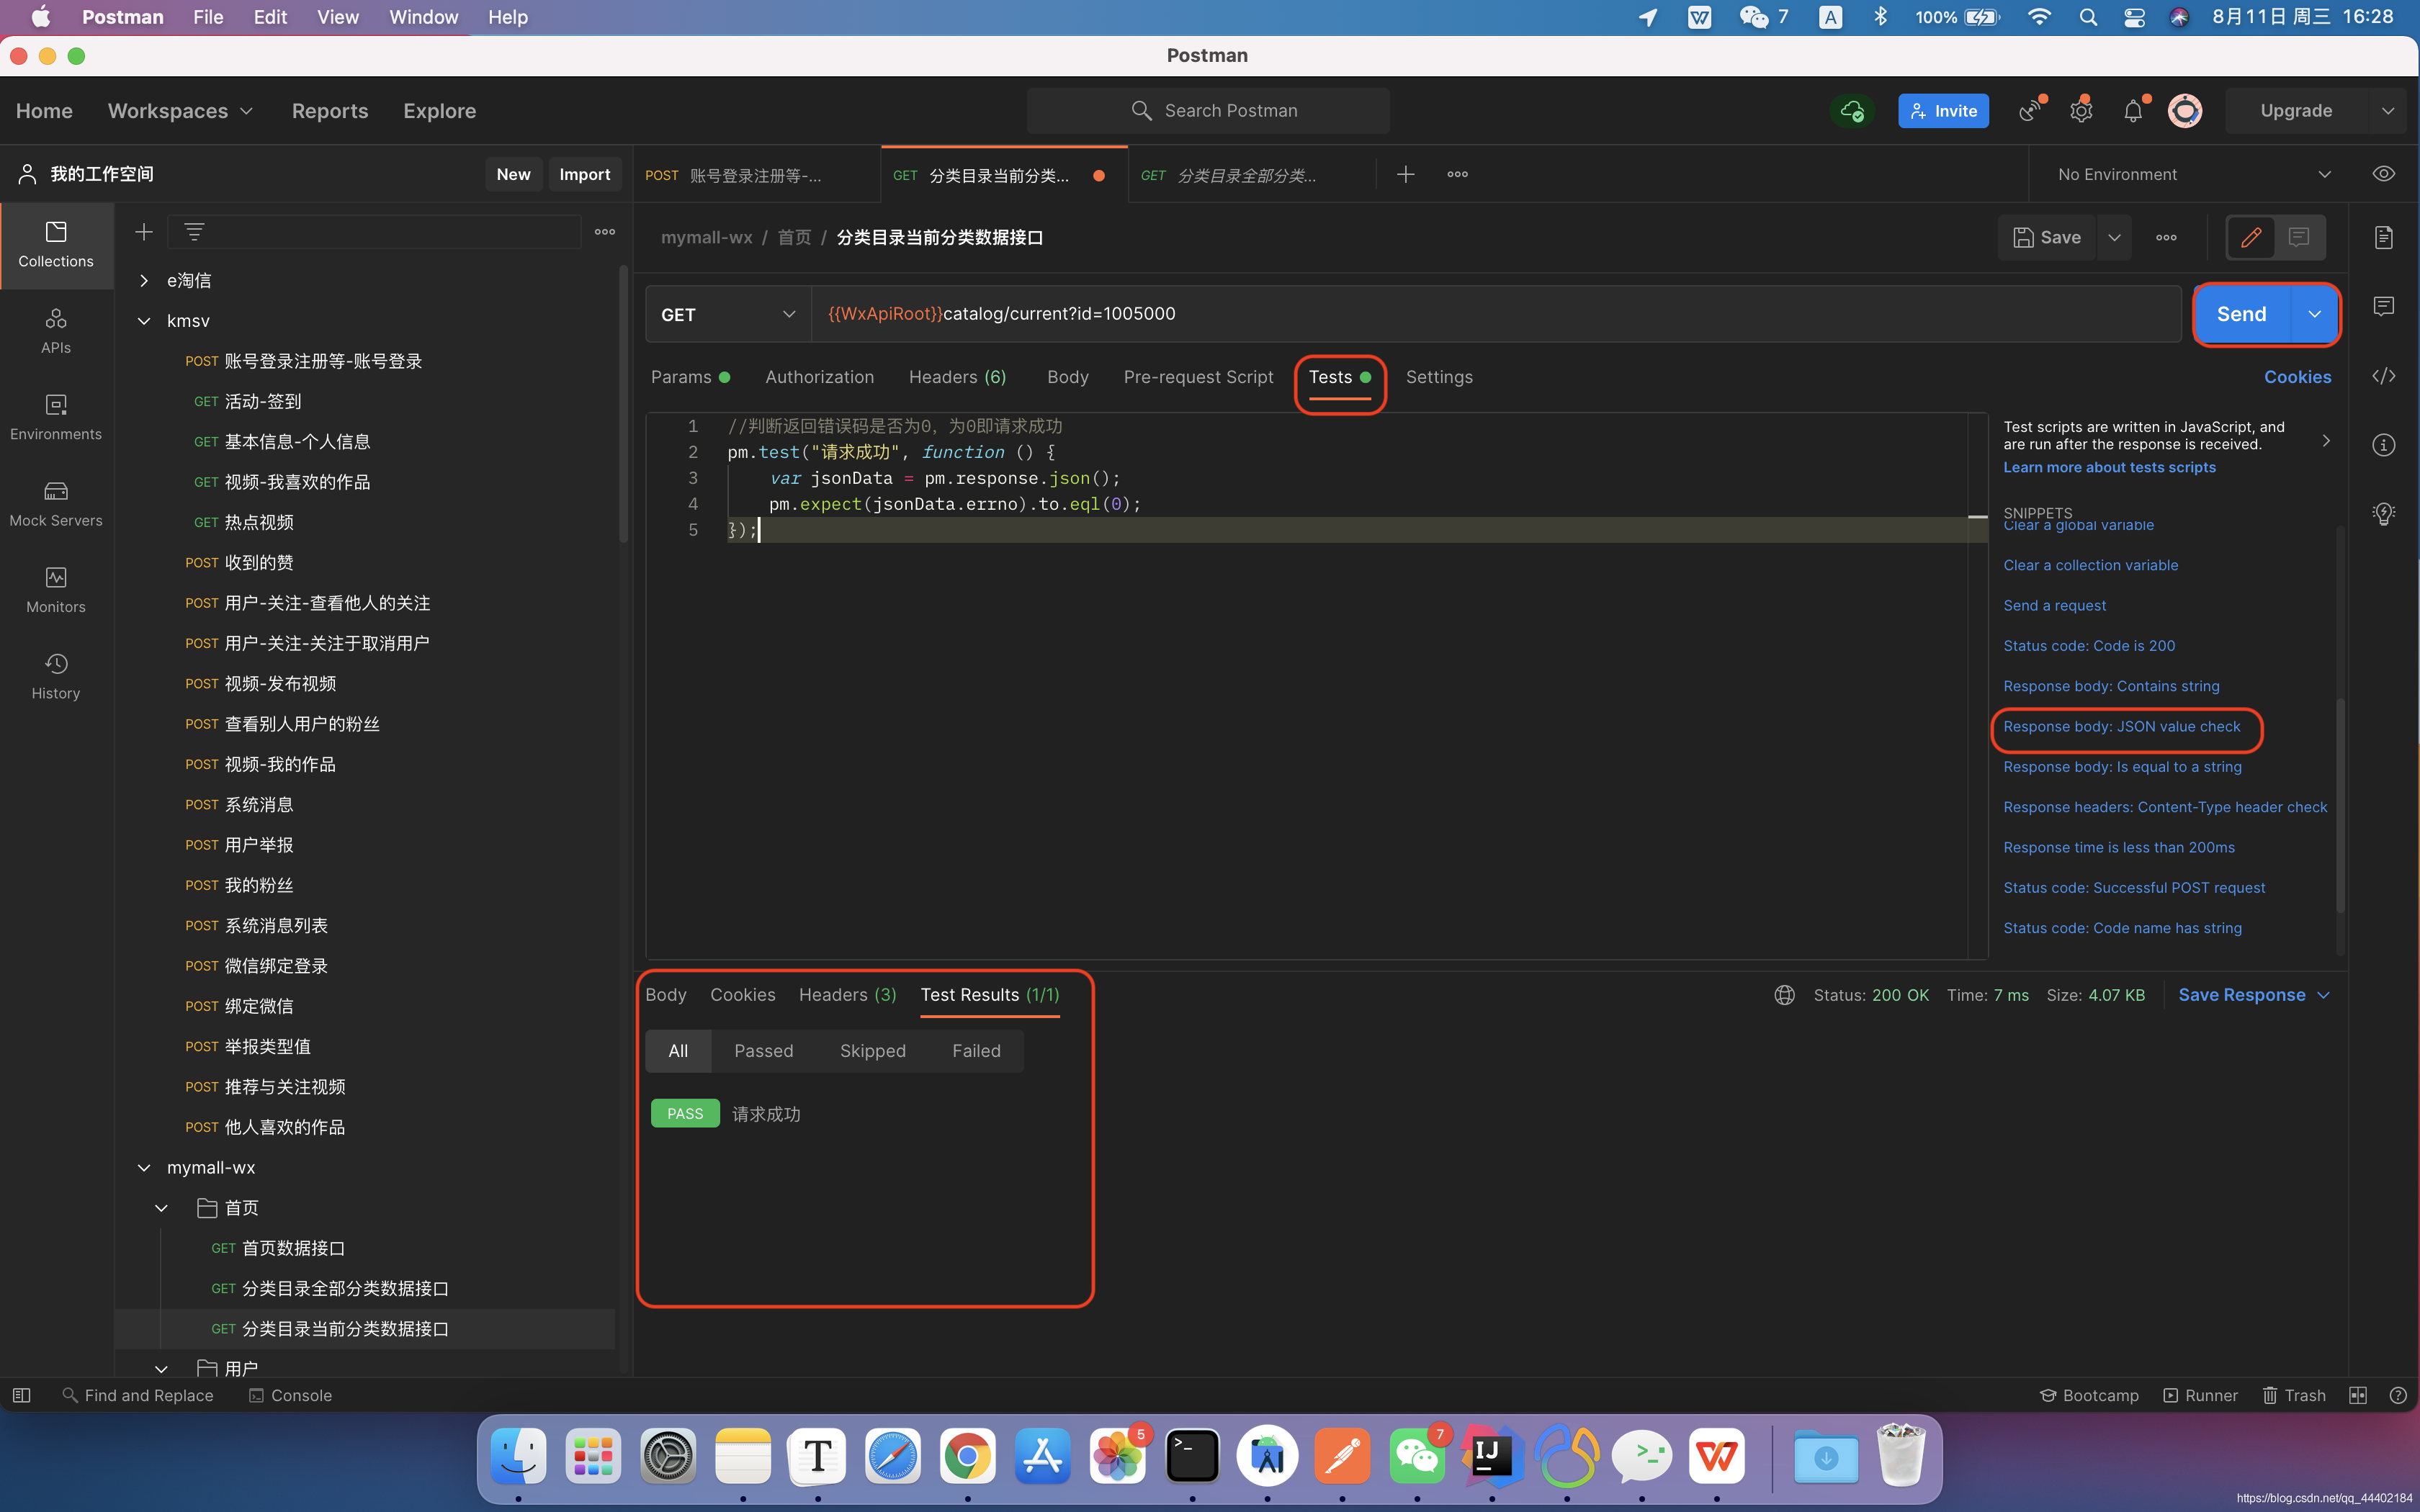Create new collection with plus icon

[x=144, y=232]
